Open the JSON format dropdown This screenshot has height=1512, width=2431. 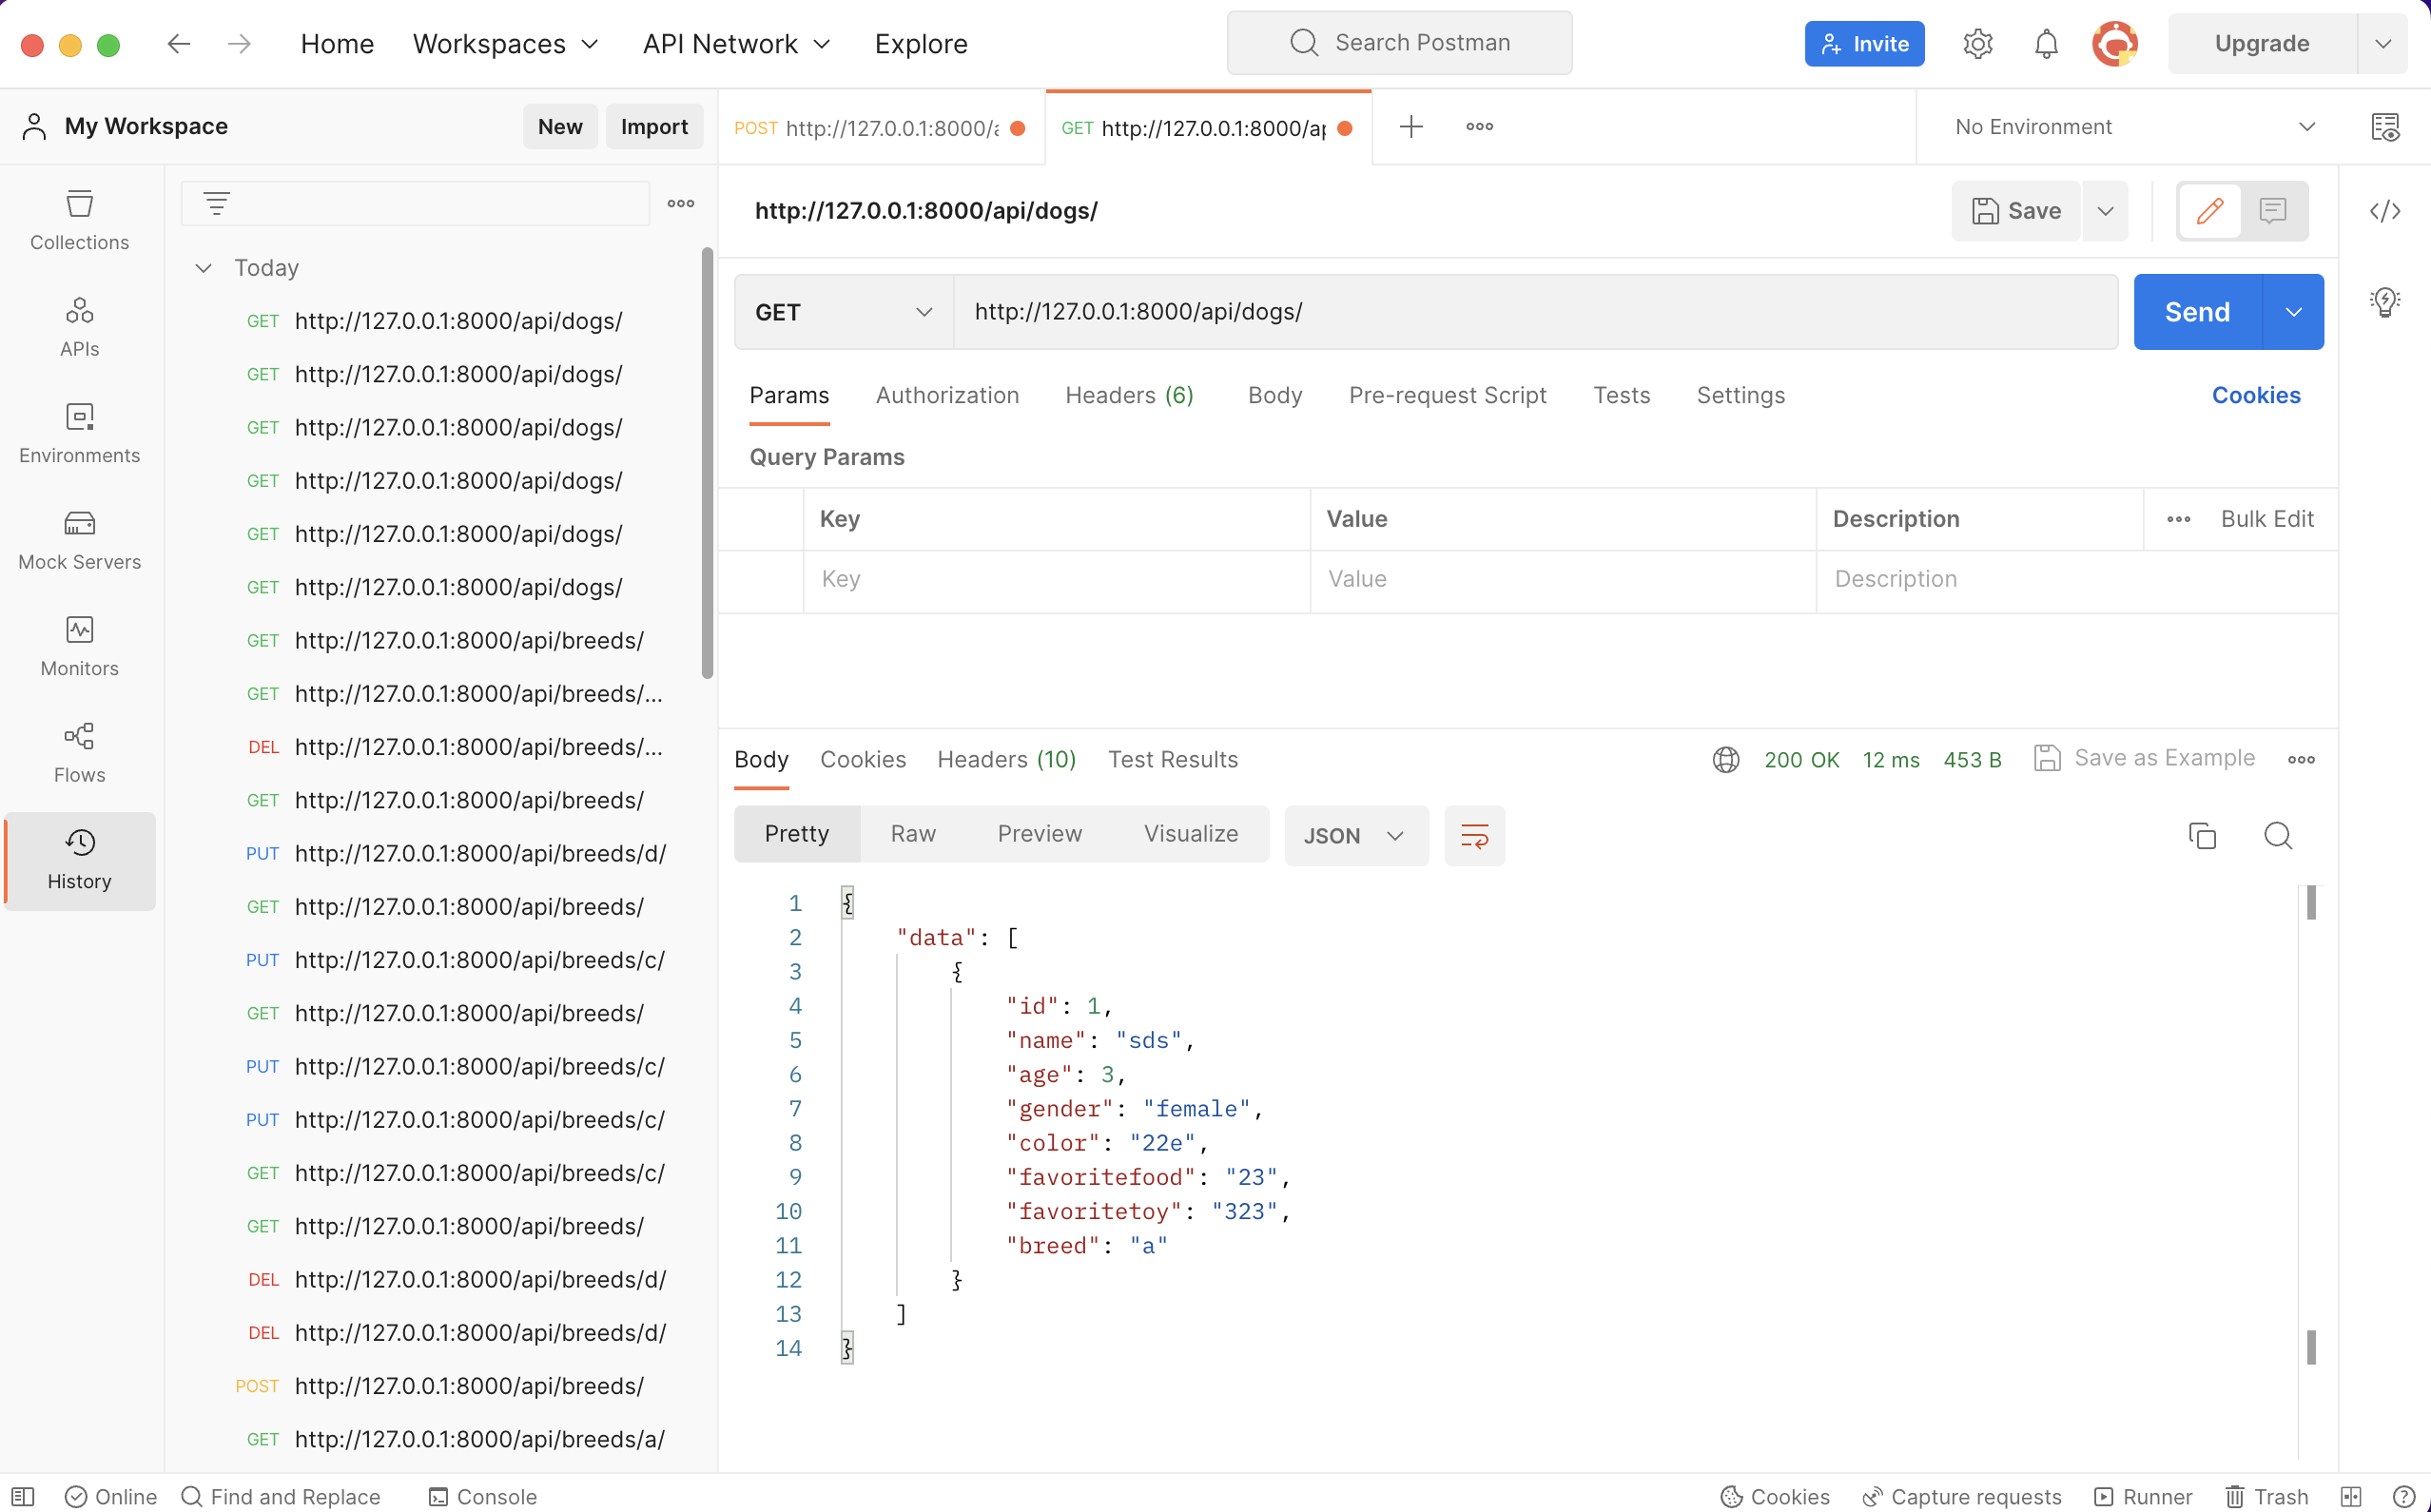1355,836
